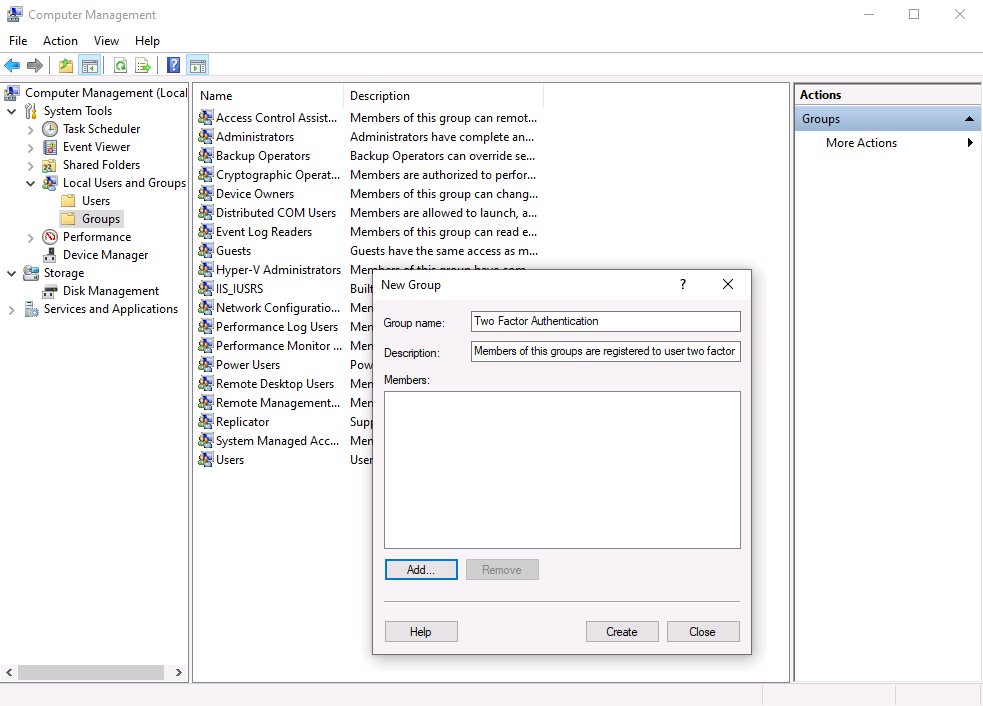Viewport: 983px width, 706px height.
Task: Collapse the Groups section in Actions pane
Action: point(969,119)
